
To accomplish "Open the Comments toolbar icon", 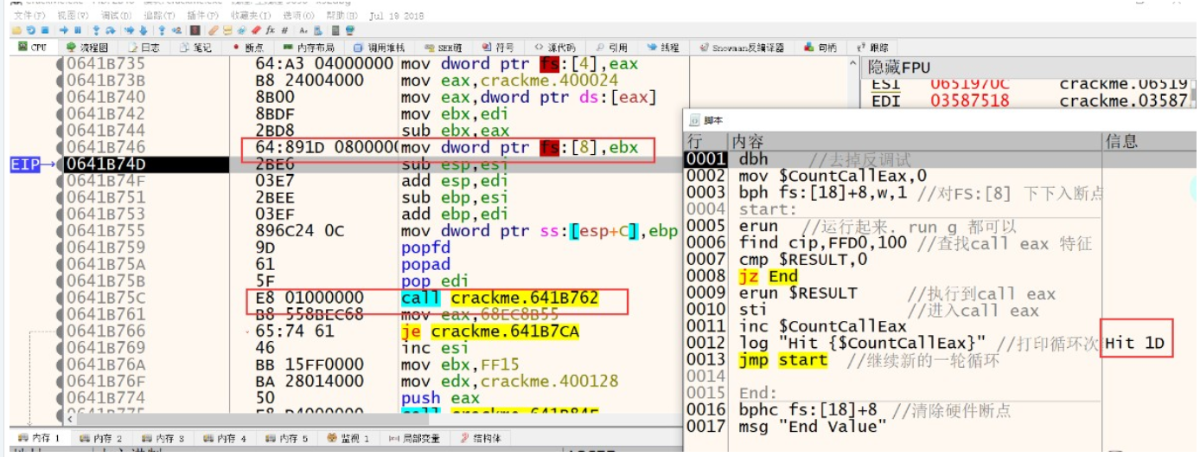I will 228,30.
